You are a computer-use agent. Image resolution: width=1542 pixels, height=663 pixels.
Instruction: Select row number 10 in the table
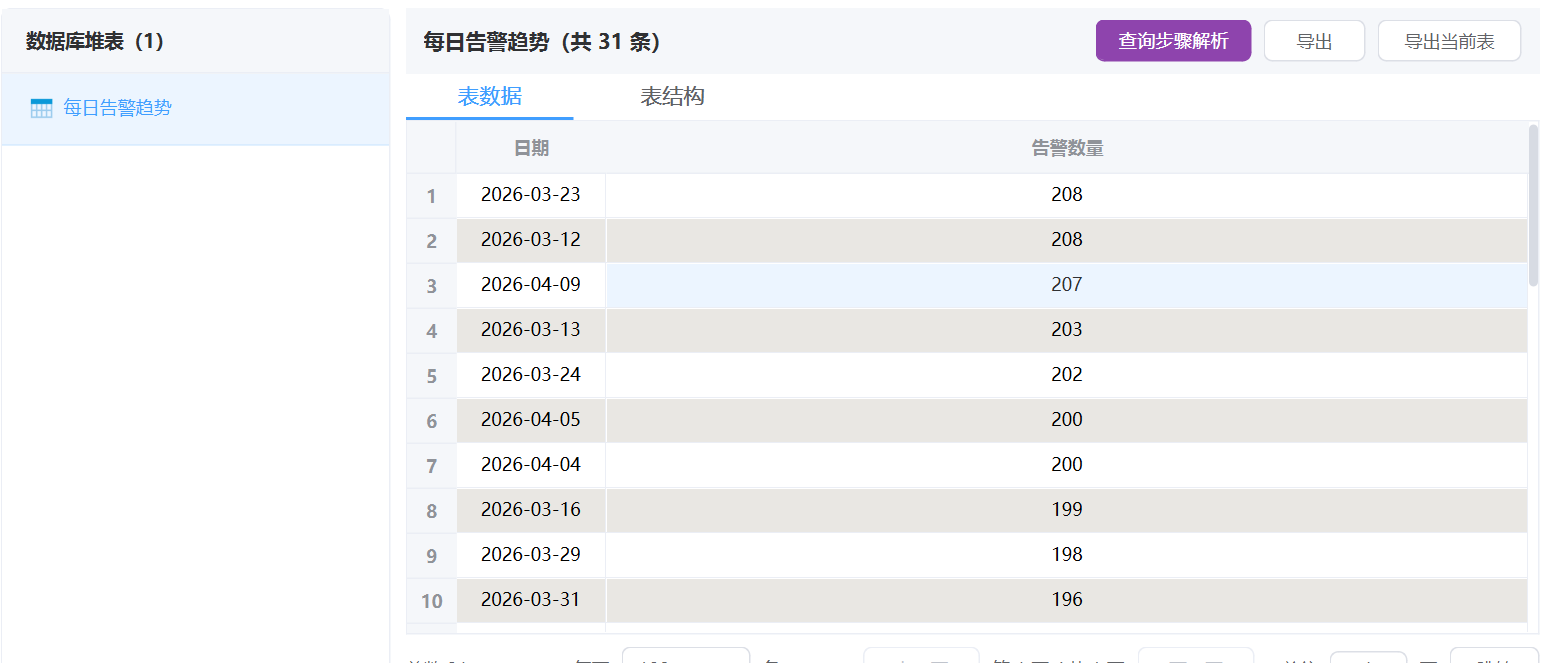click(431, 601)
